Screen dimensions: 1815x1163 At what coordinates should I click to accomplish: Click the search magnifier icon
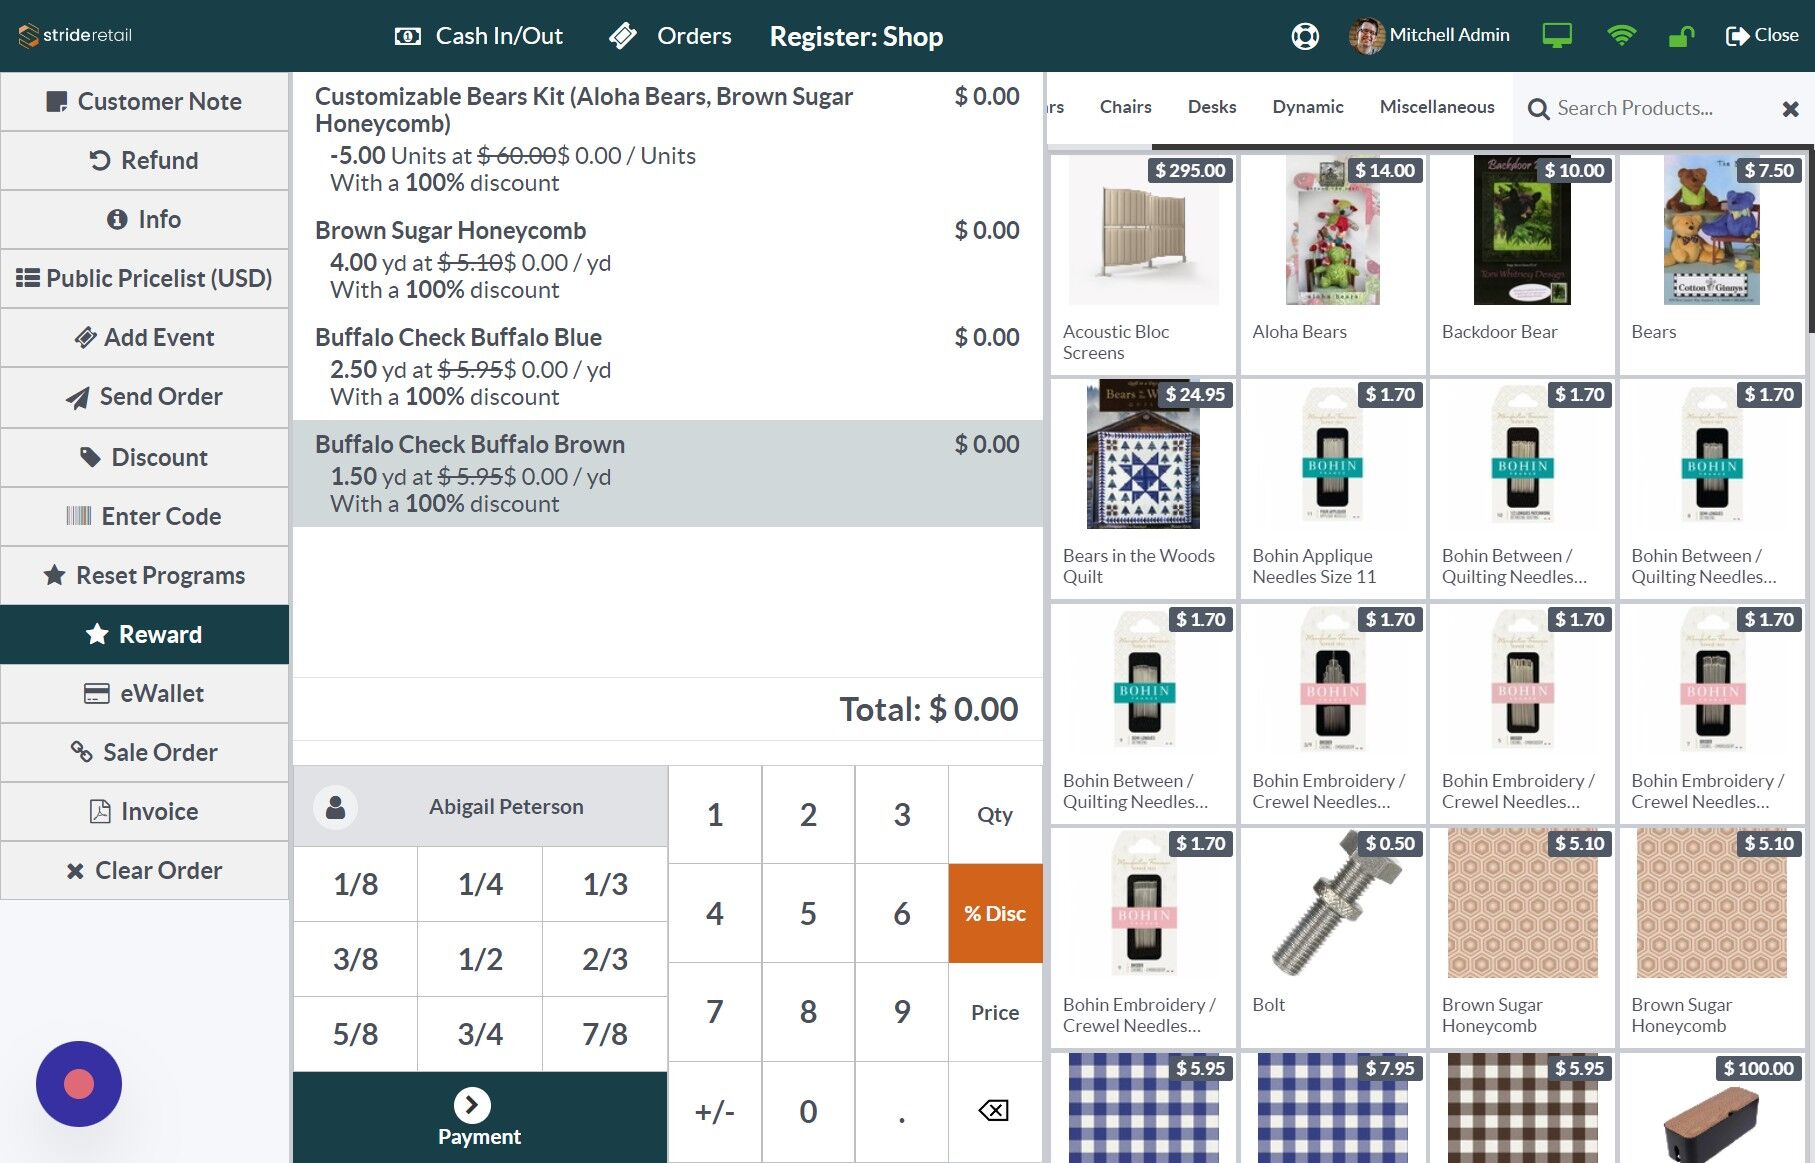click(x=1537, y=108)
